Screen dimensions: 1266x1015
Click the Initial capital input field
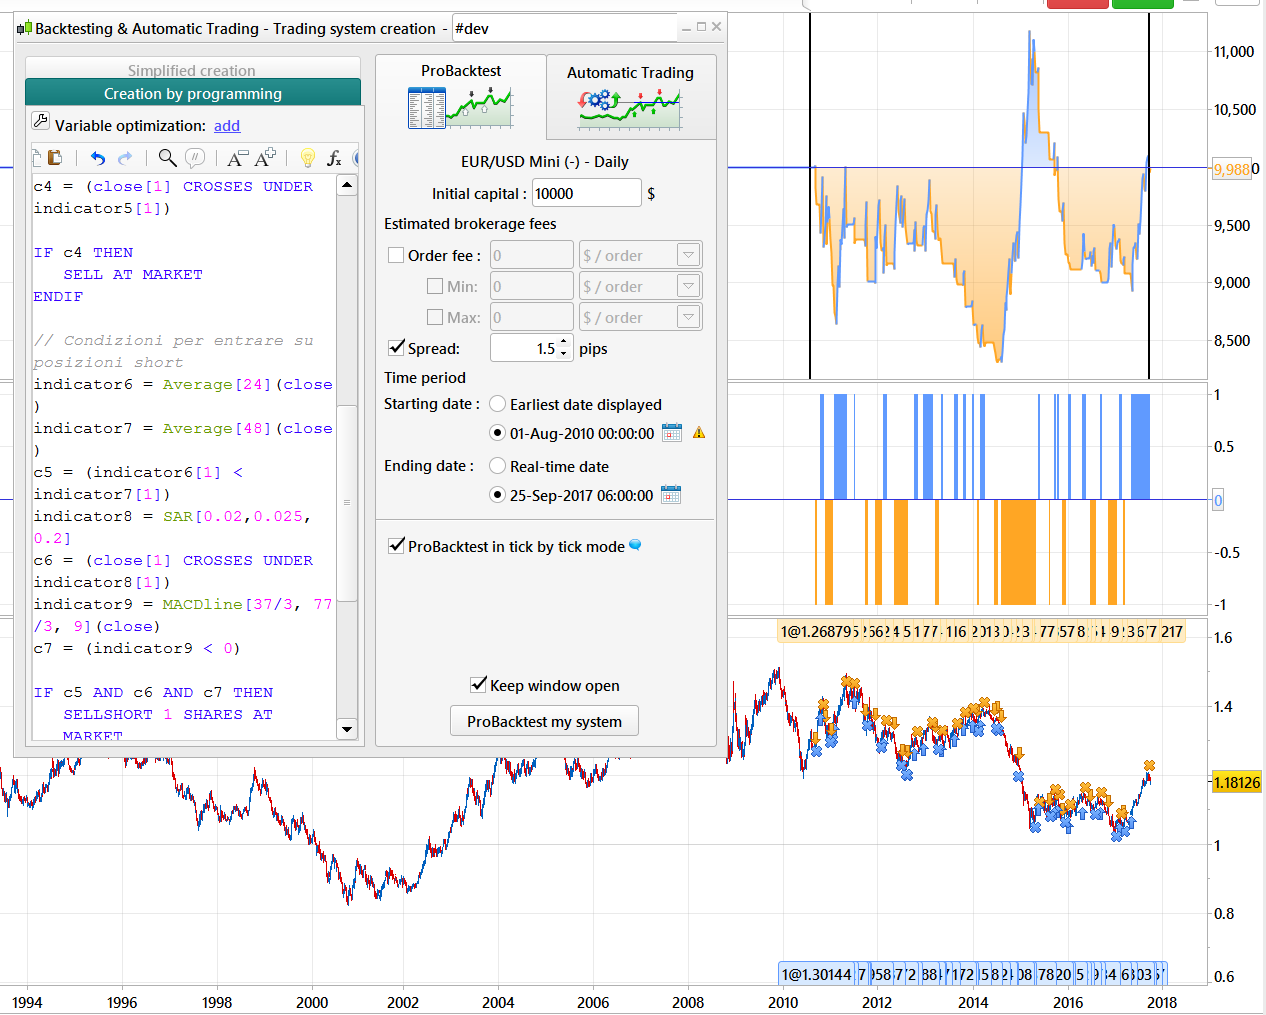point(586,194)
